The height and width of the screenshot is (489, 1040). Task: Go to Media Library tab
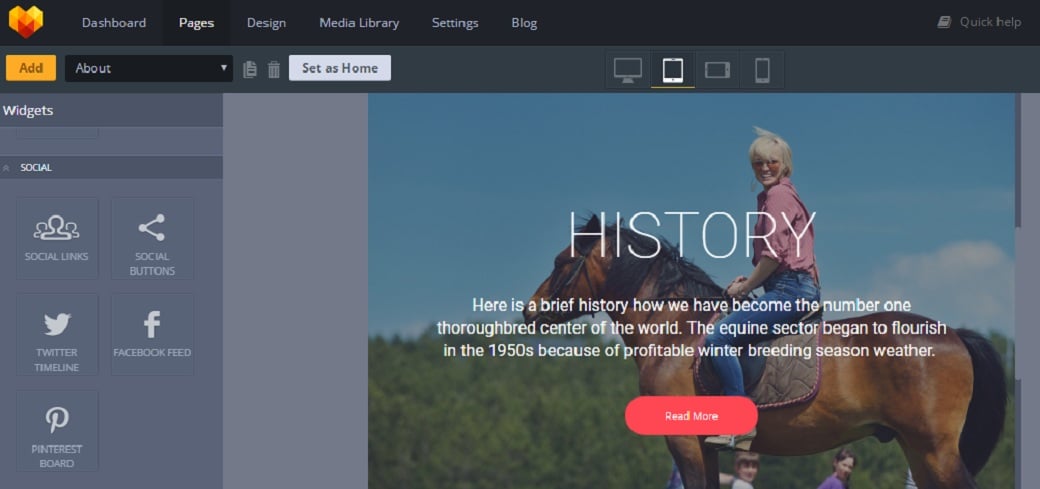[359, 23]
